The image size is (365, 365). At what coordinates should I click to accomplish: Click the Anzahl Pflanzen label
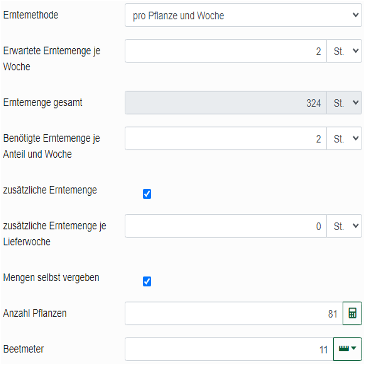coord(35,313)
